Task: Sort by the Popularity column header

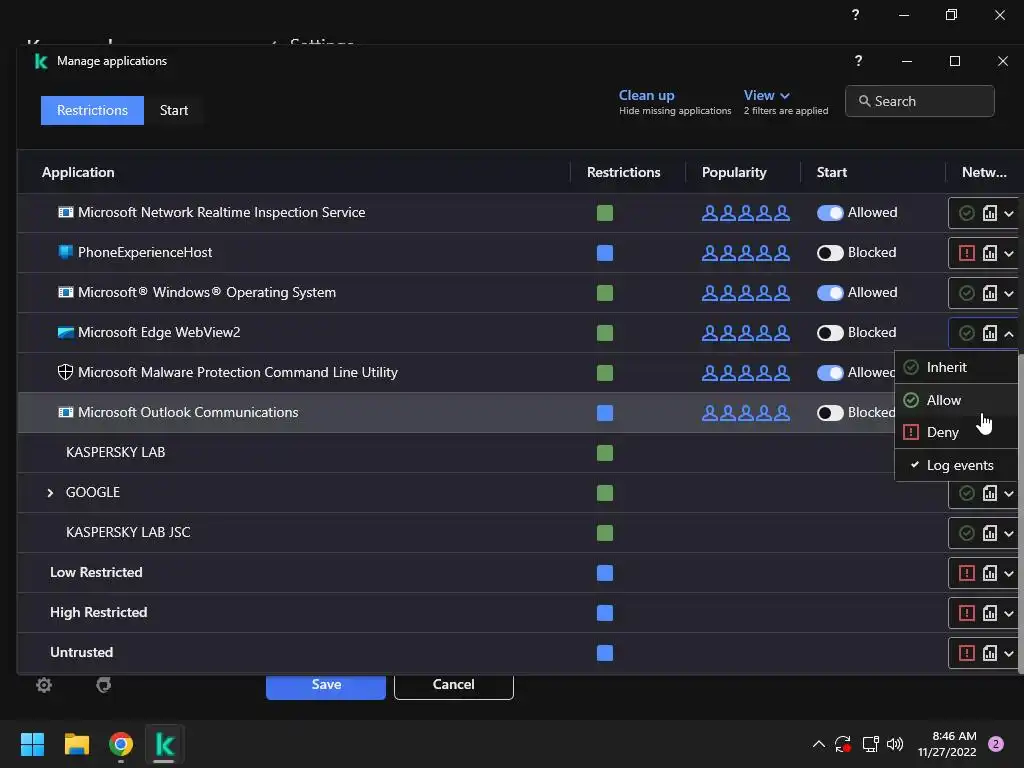Action: [734, 172]
